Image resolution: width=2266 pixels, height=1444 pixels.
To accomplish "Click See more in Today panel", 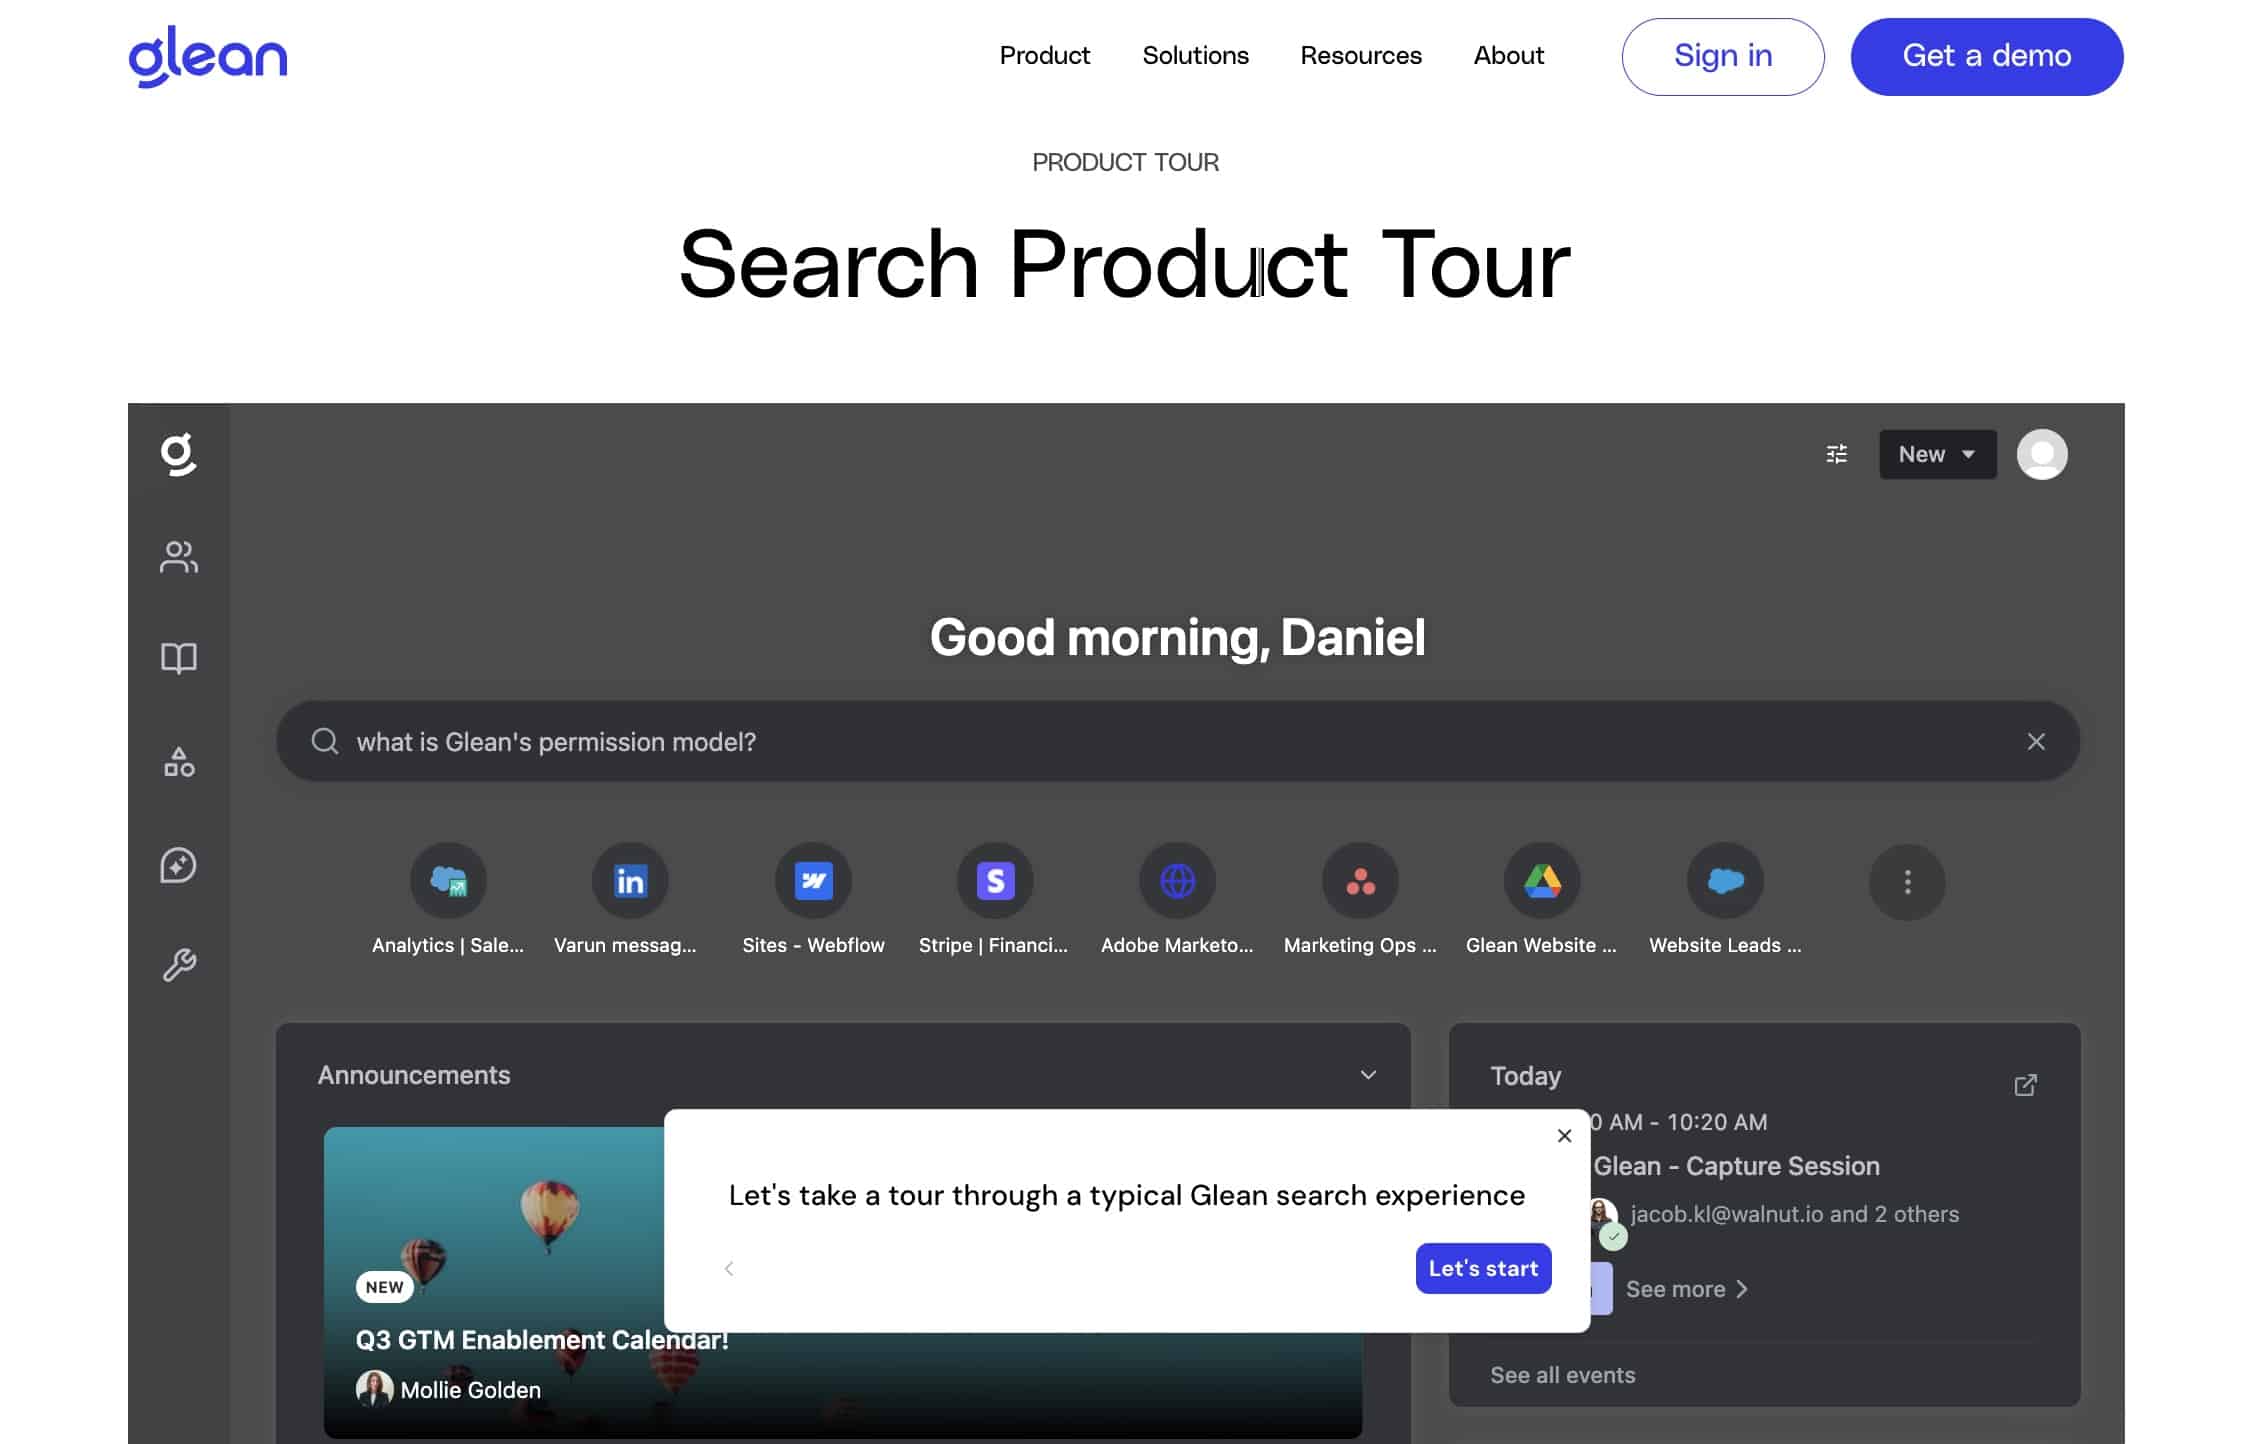I will pos(1686,1289).
